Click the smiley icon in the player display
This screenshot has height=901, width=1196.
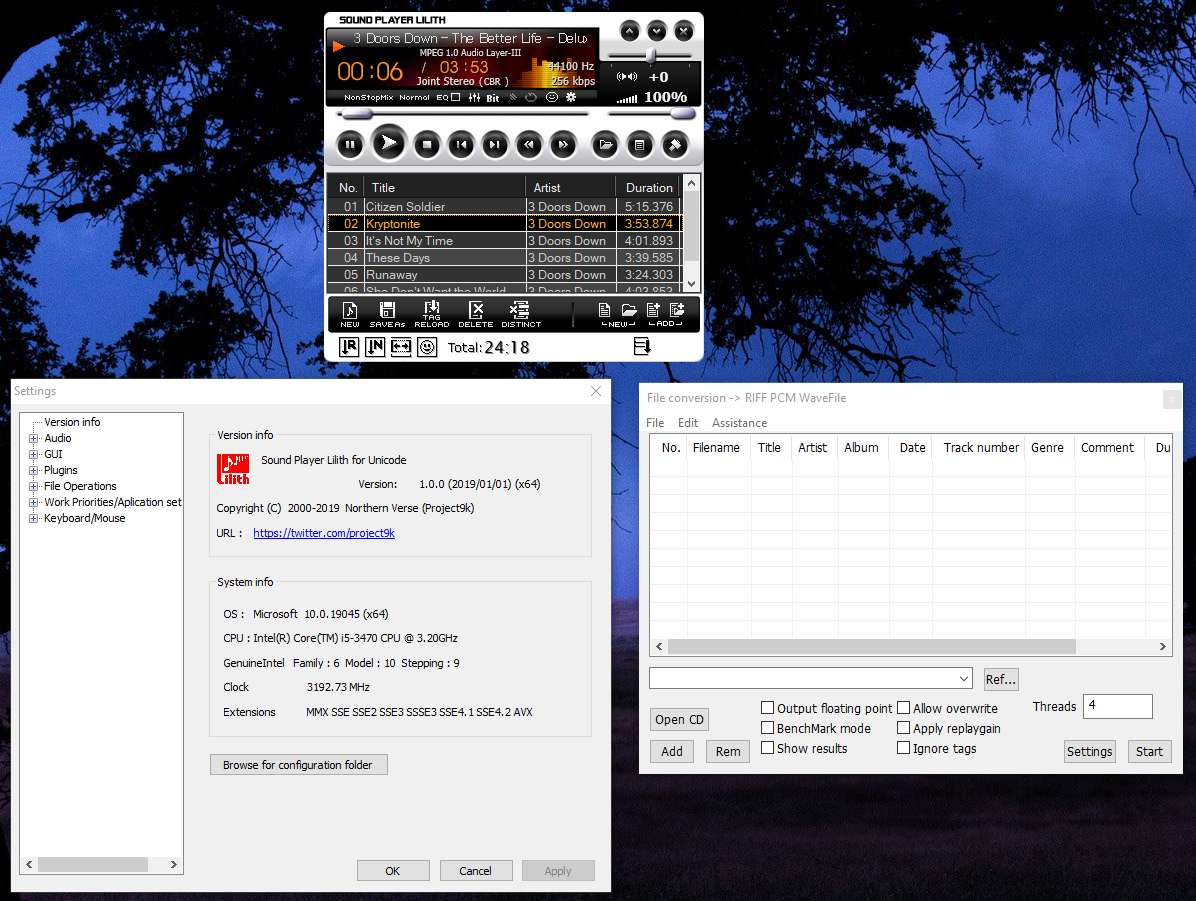551,98
